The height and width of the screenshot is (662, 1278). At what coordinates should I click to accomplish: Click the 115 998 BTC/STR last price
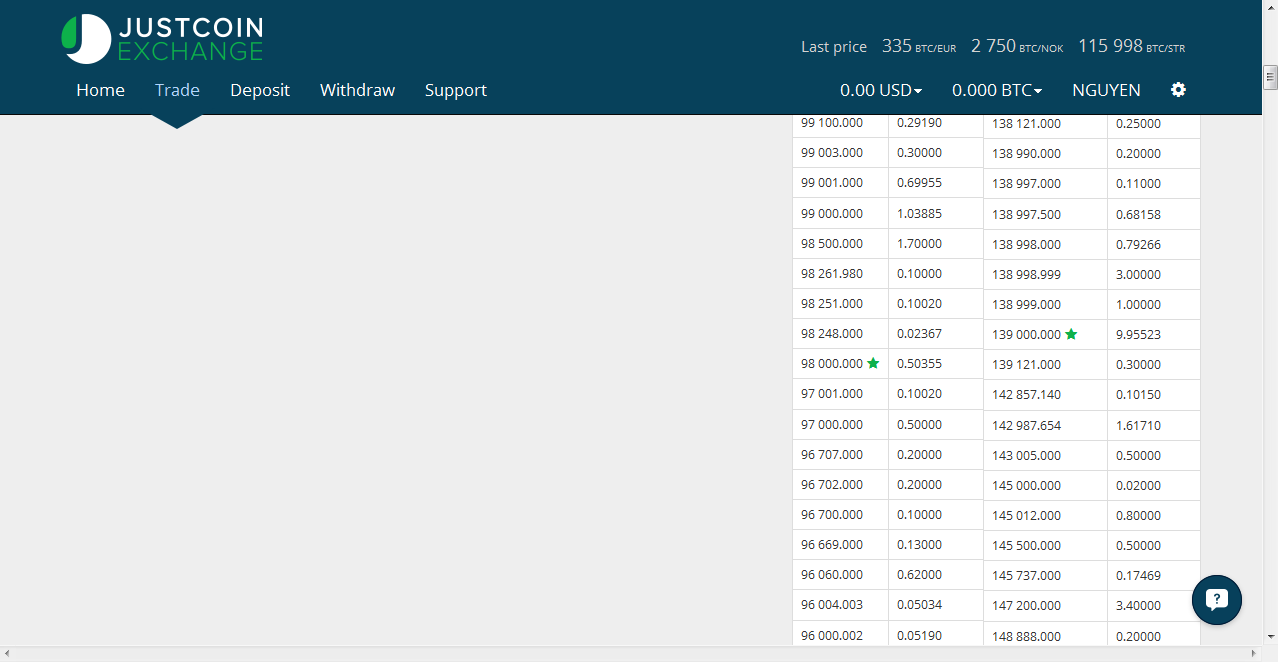[1132, 46]
